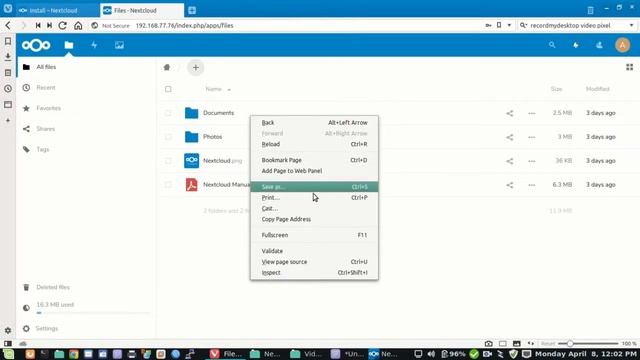Choose Copy Page Address in the context menu

click(x=314, y=219)
